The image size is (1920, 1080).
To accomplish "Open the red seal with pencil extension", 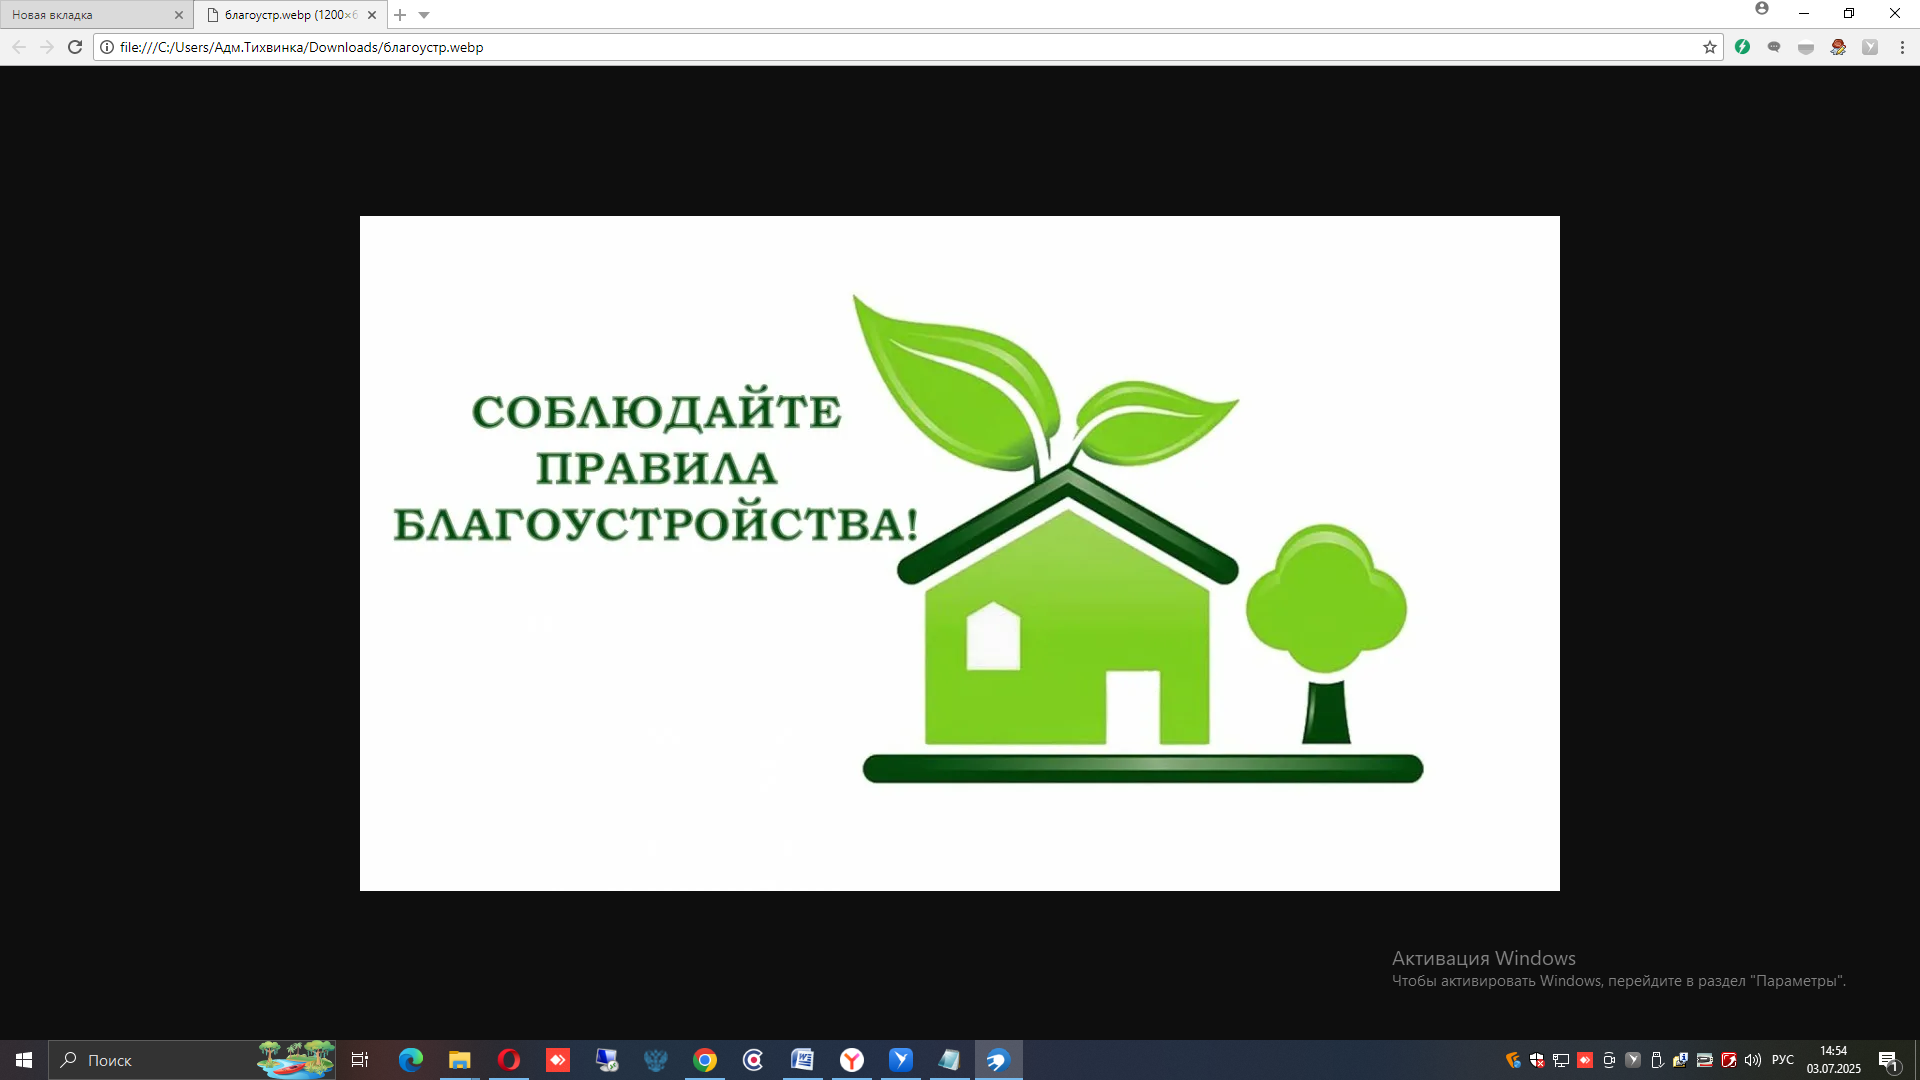I will [x=1838, y=47].
